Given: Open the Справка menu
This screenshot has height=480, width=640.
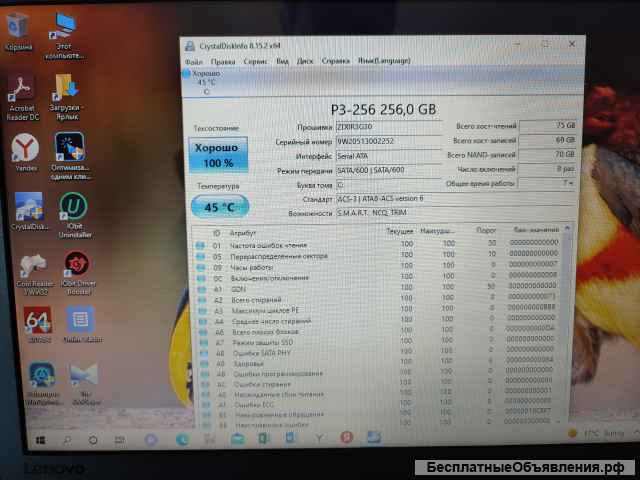Looking at the screenshot, I should pos(336,61).
